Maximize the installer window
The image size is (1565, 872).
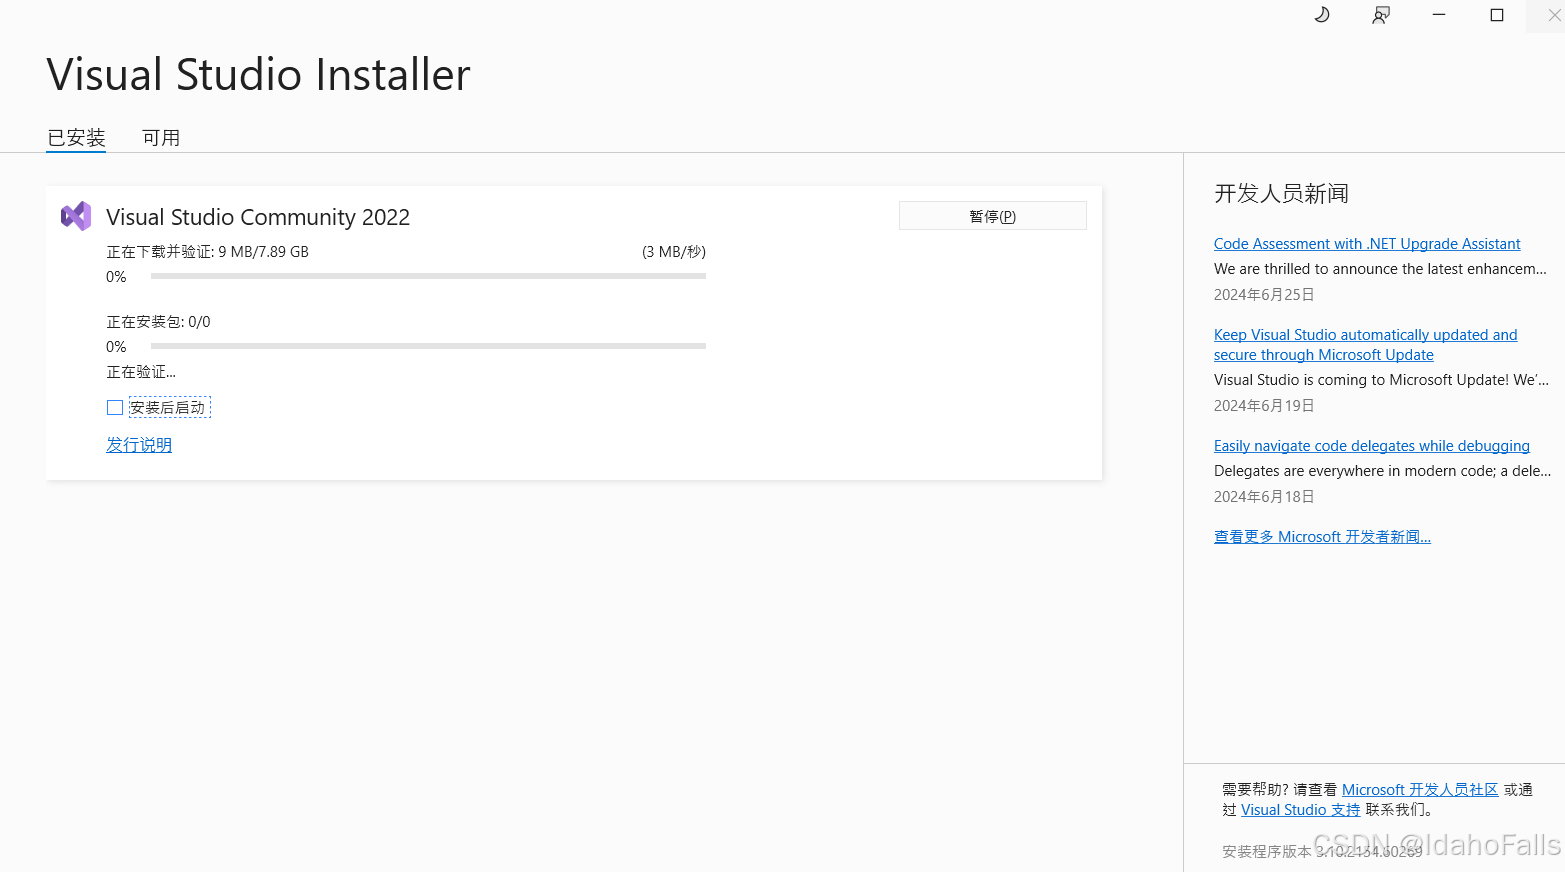pos(1497,15)
